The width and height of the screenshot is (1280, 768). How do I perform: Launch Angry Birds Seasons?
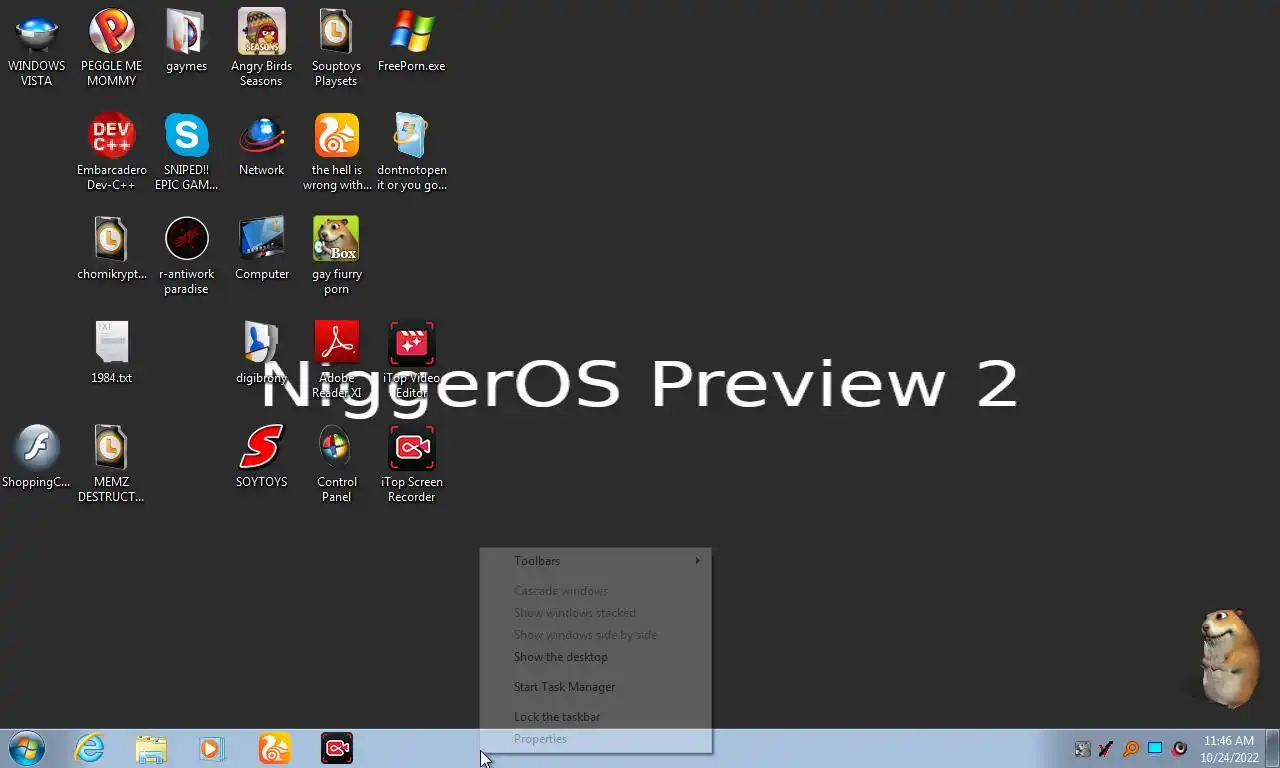coord(261,48)
